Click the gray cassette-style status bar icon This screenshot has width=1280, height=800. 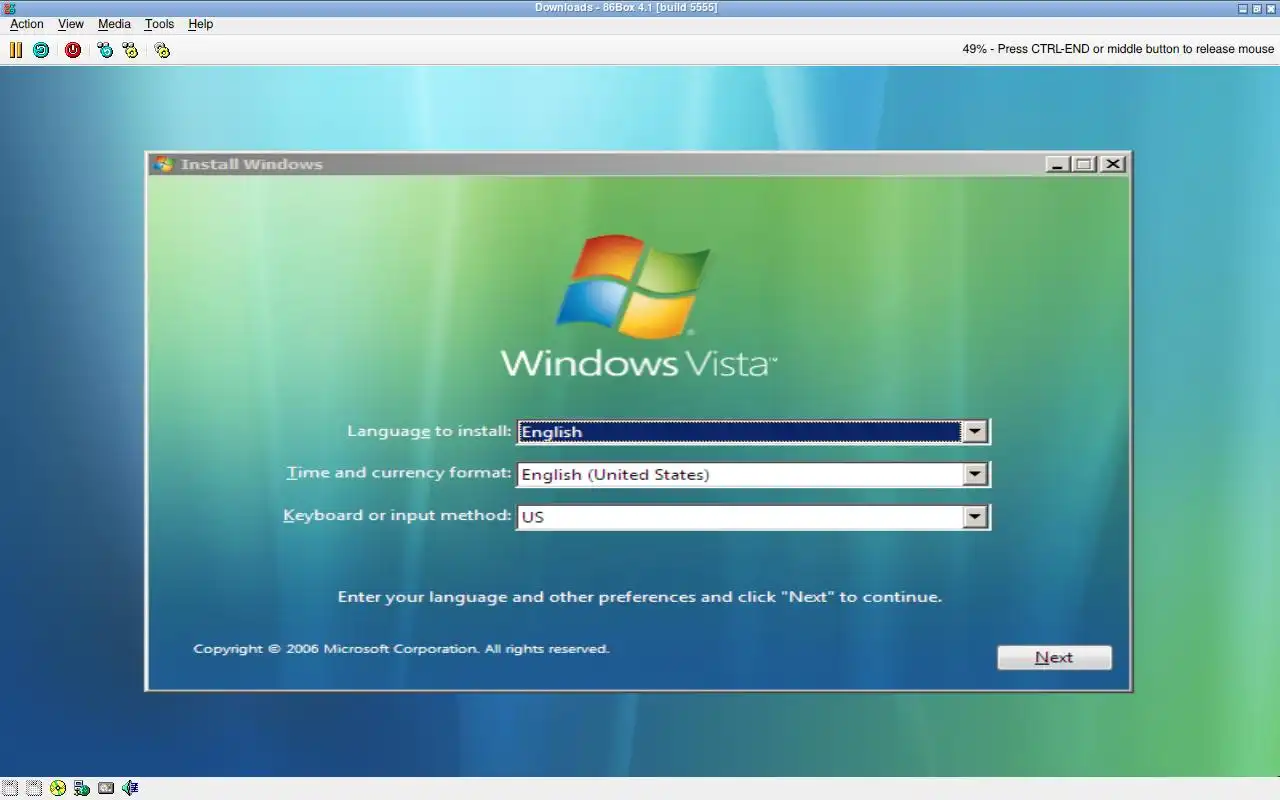click(106, 788)
